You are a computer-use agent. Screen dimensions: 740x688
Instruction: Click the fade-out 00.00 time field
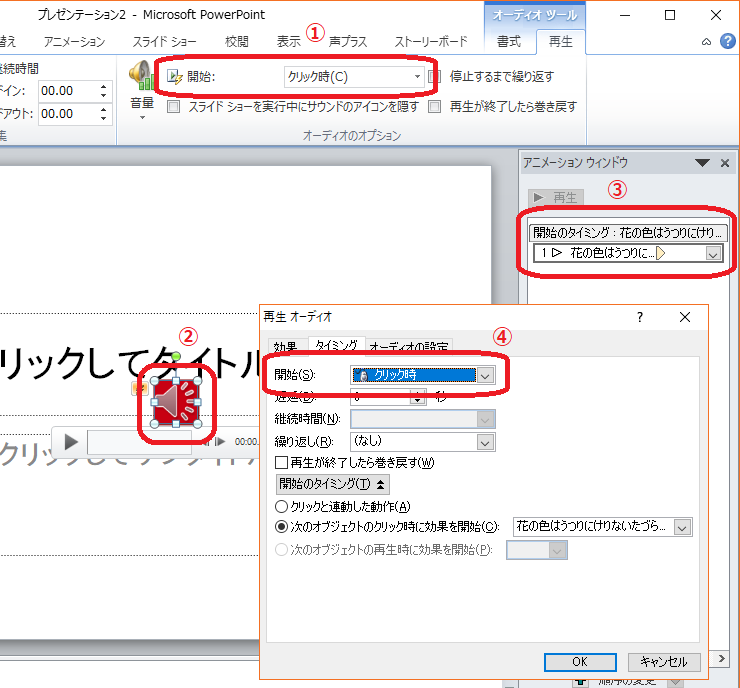68,114
